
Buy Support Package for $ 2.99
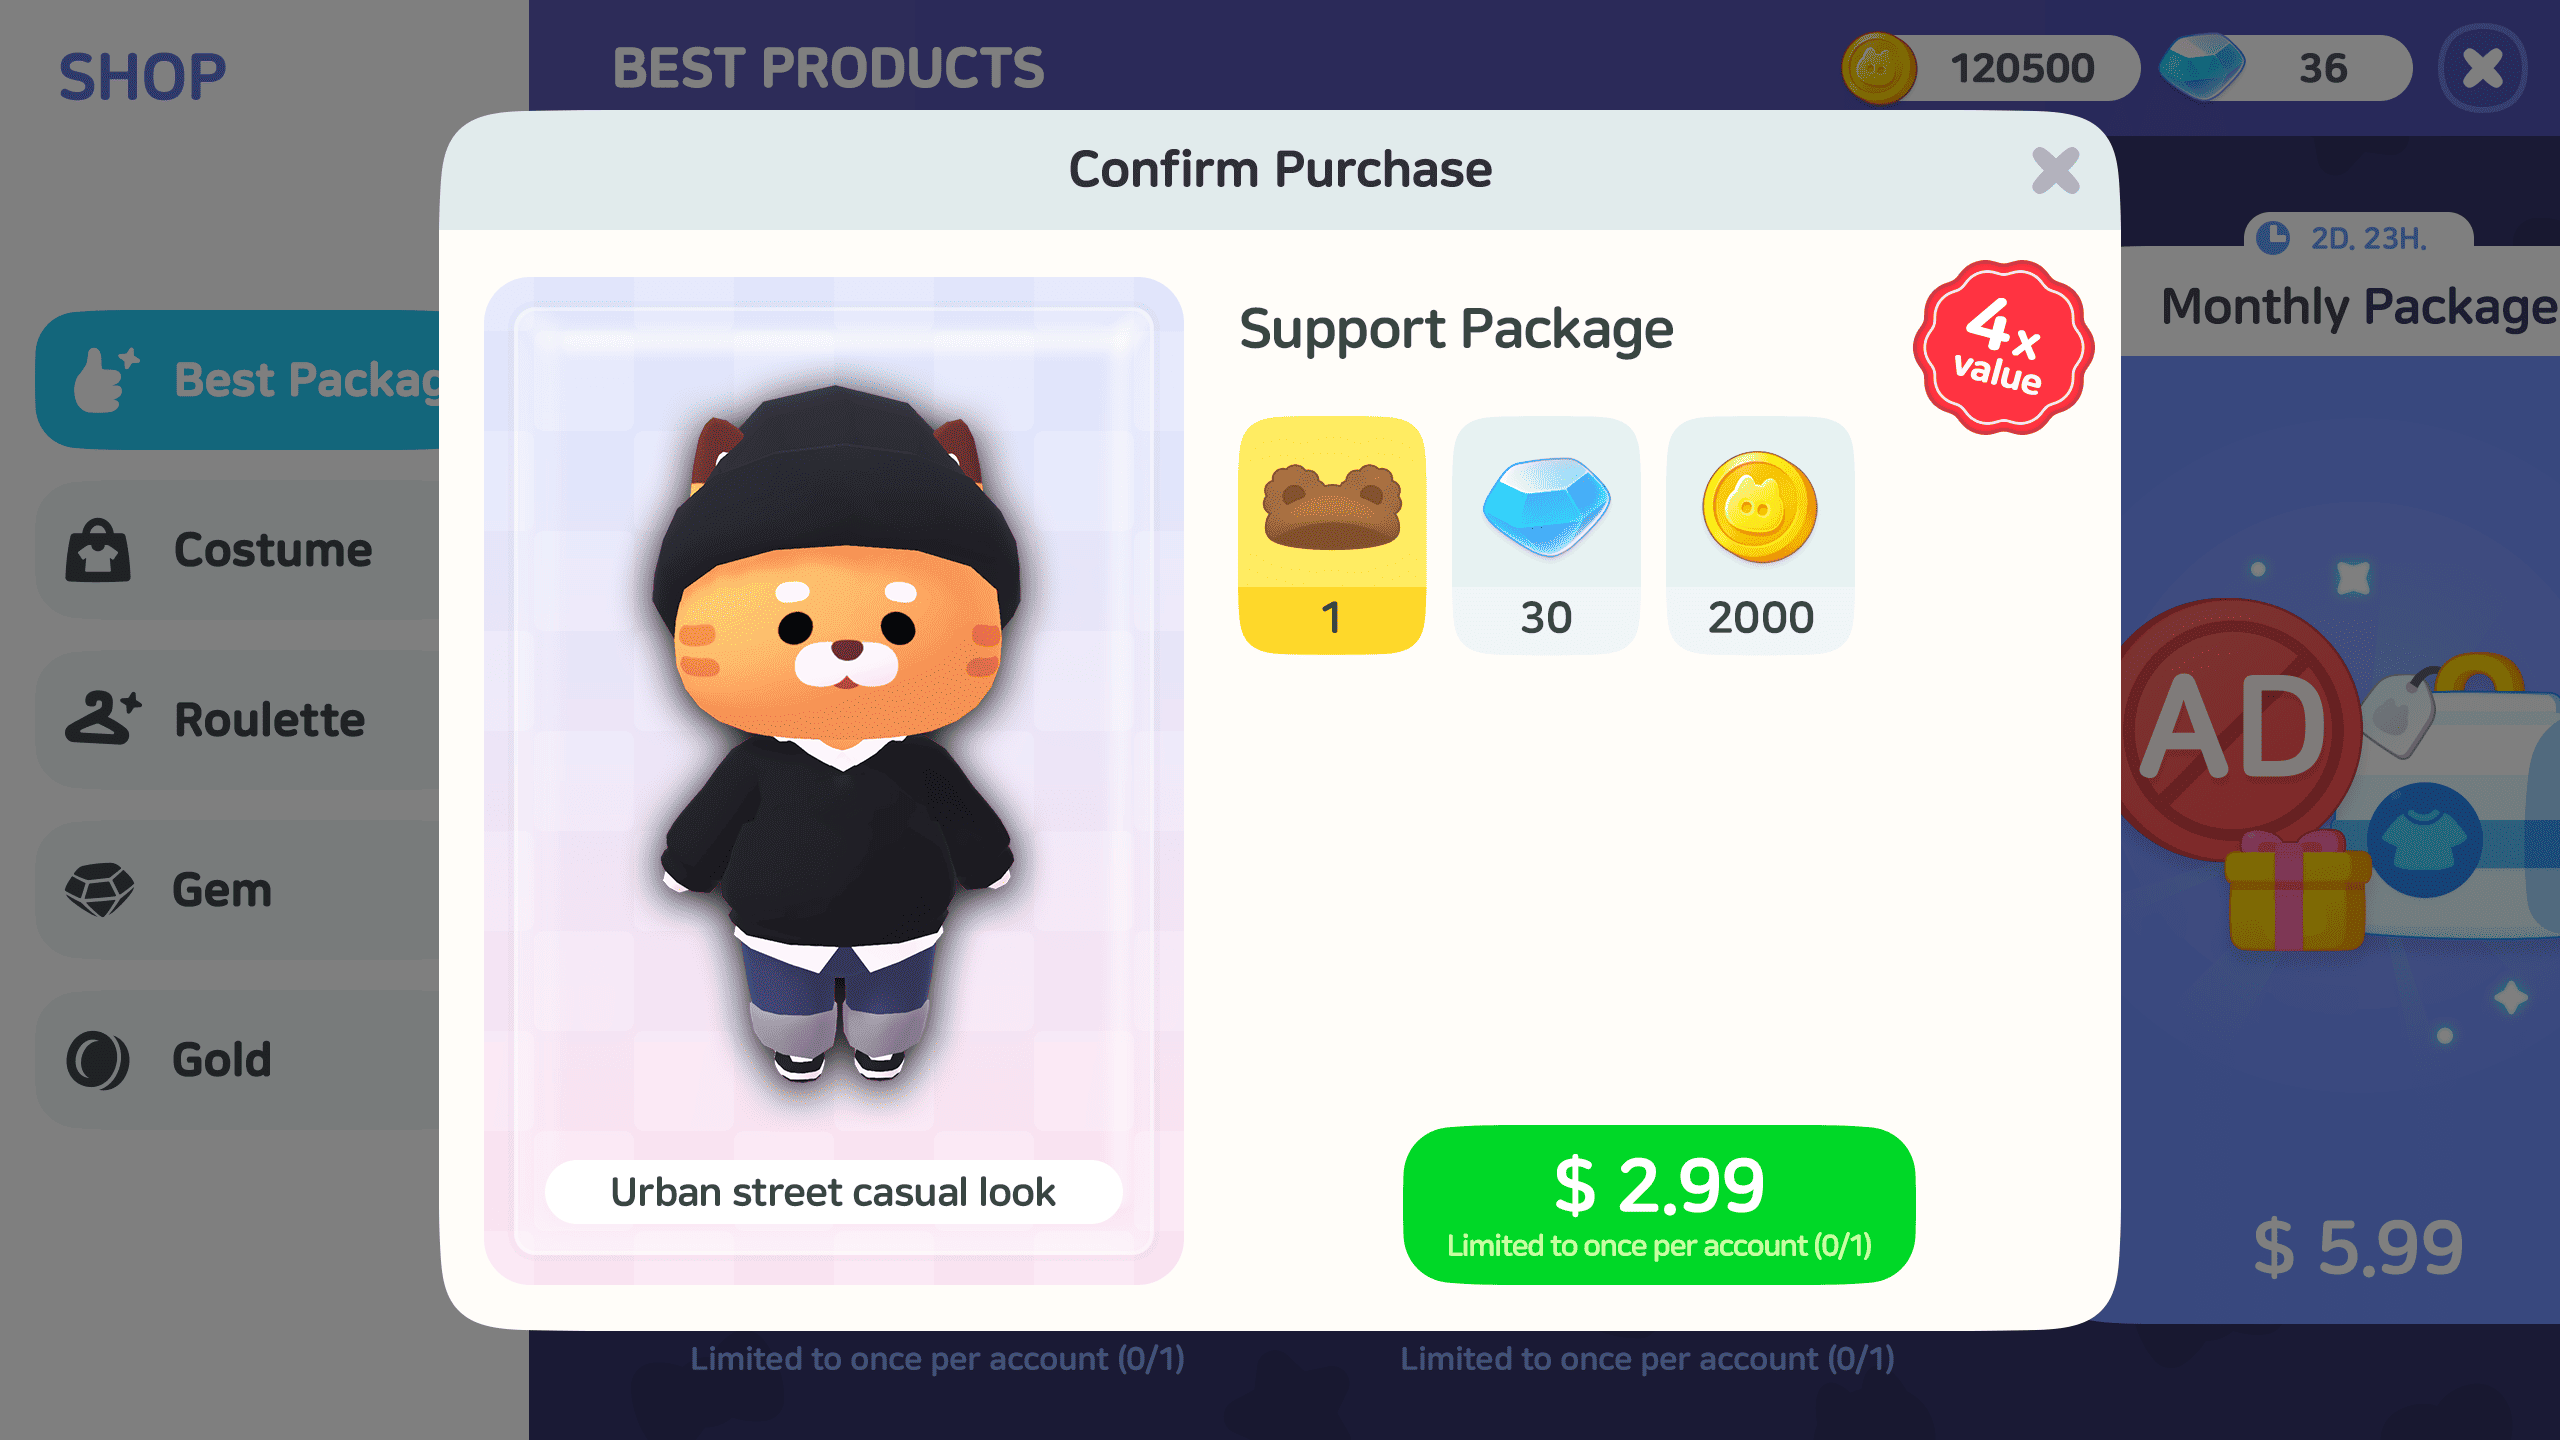(1659, 1204)
